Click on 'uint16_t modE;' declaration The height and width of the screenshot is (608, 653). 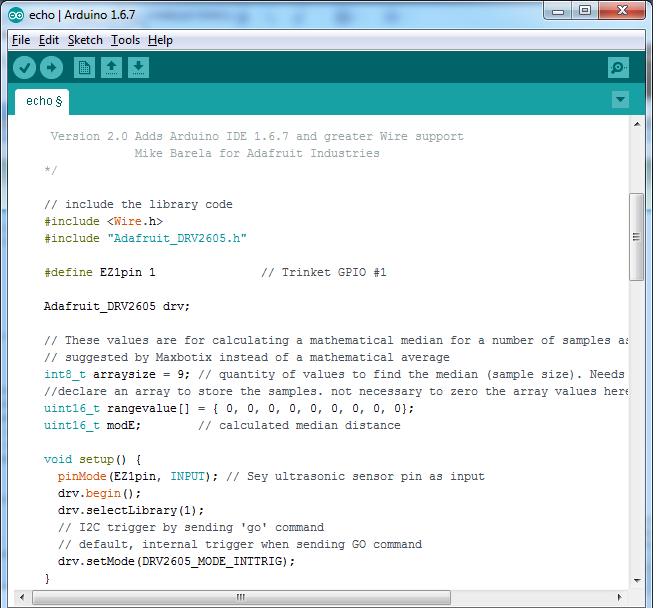92,426
